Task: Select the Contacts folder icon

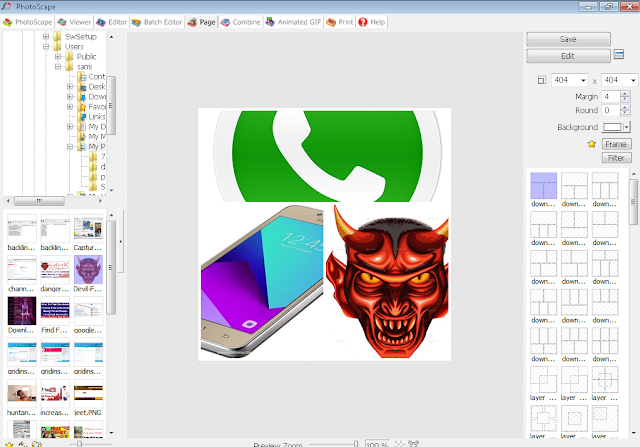Action: [x=82, y=77]
